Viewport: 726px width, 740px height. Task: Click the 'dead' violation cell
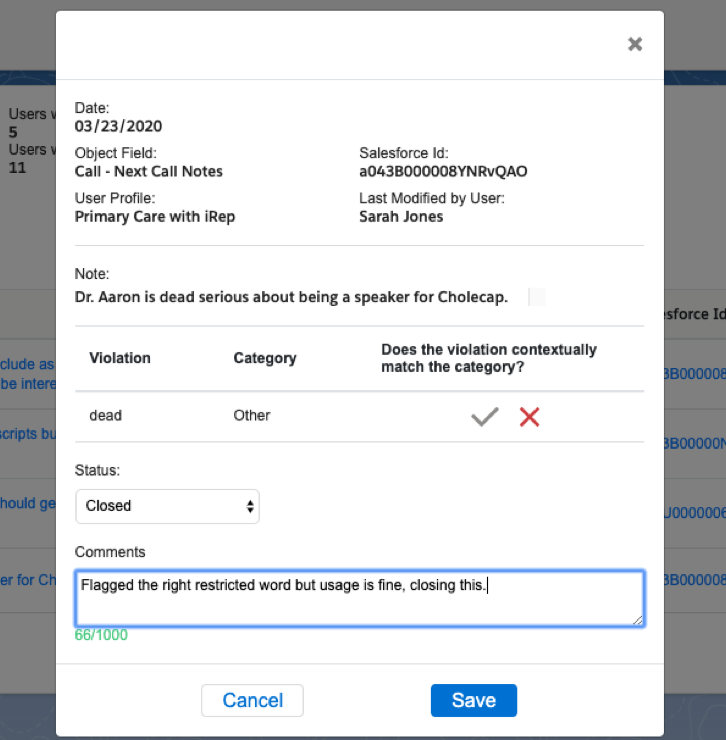pyautogui.click(x=106, y=415)
